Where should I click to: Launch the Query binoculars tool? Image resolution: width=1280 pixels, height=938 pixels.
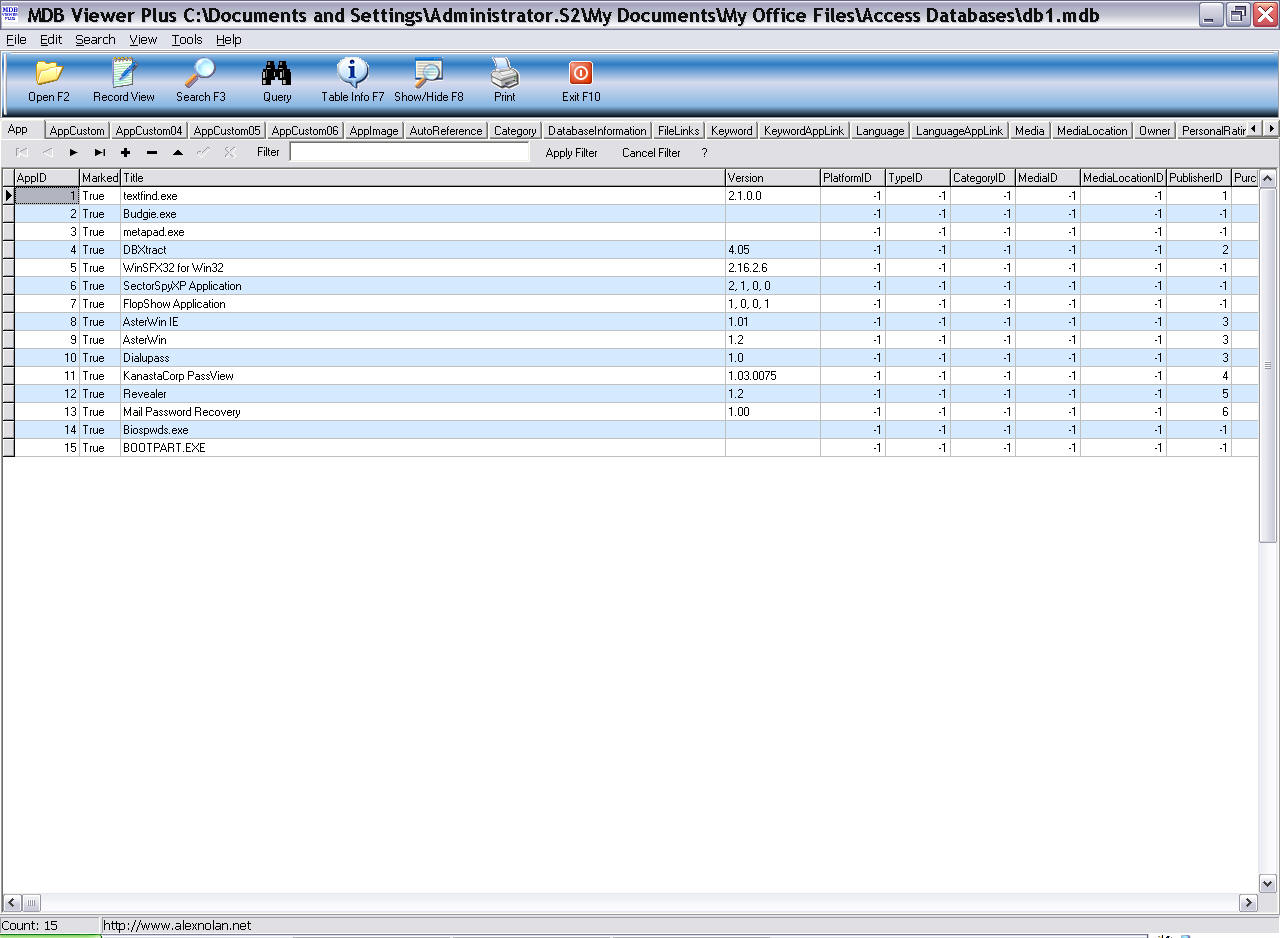277,81
